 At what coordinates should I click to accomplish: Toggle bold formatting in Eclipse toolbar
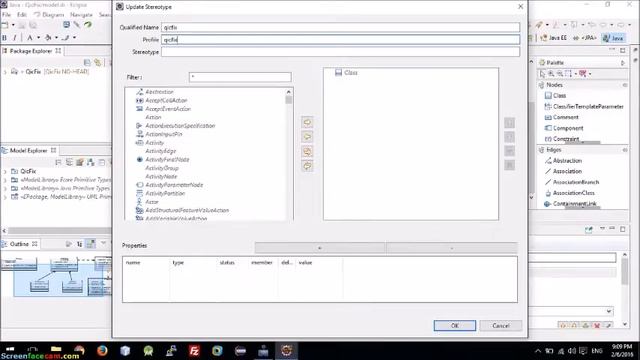(4, 38)
